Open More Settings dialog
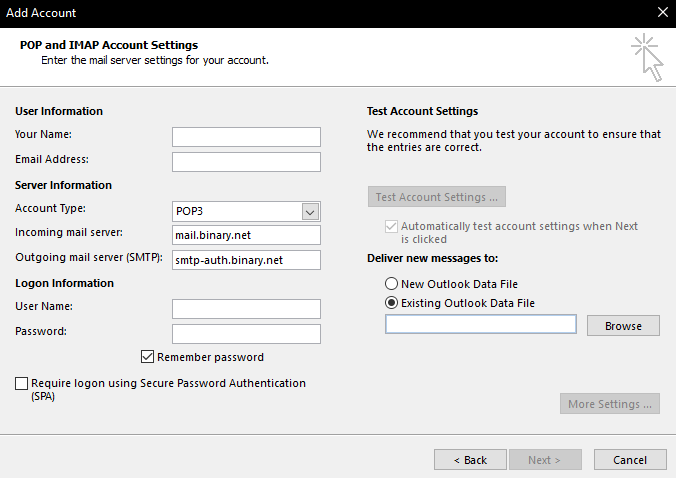Image resolution: width=676 pixels, height=478 pixels. coord(609,404)
